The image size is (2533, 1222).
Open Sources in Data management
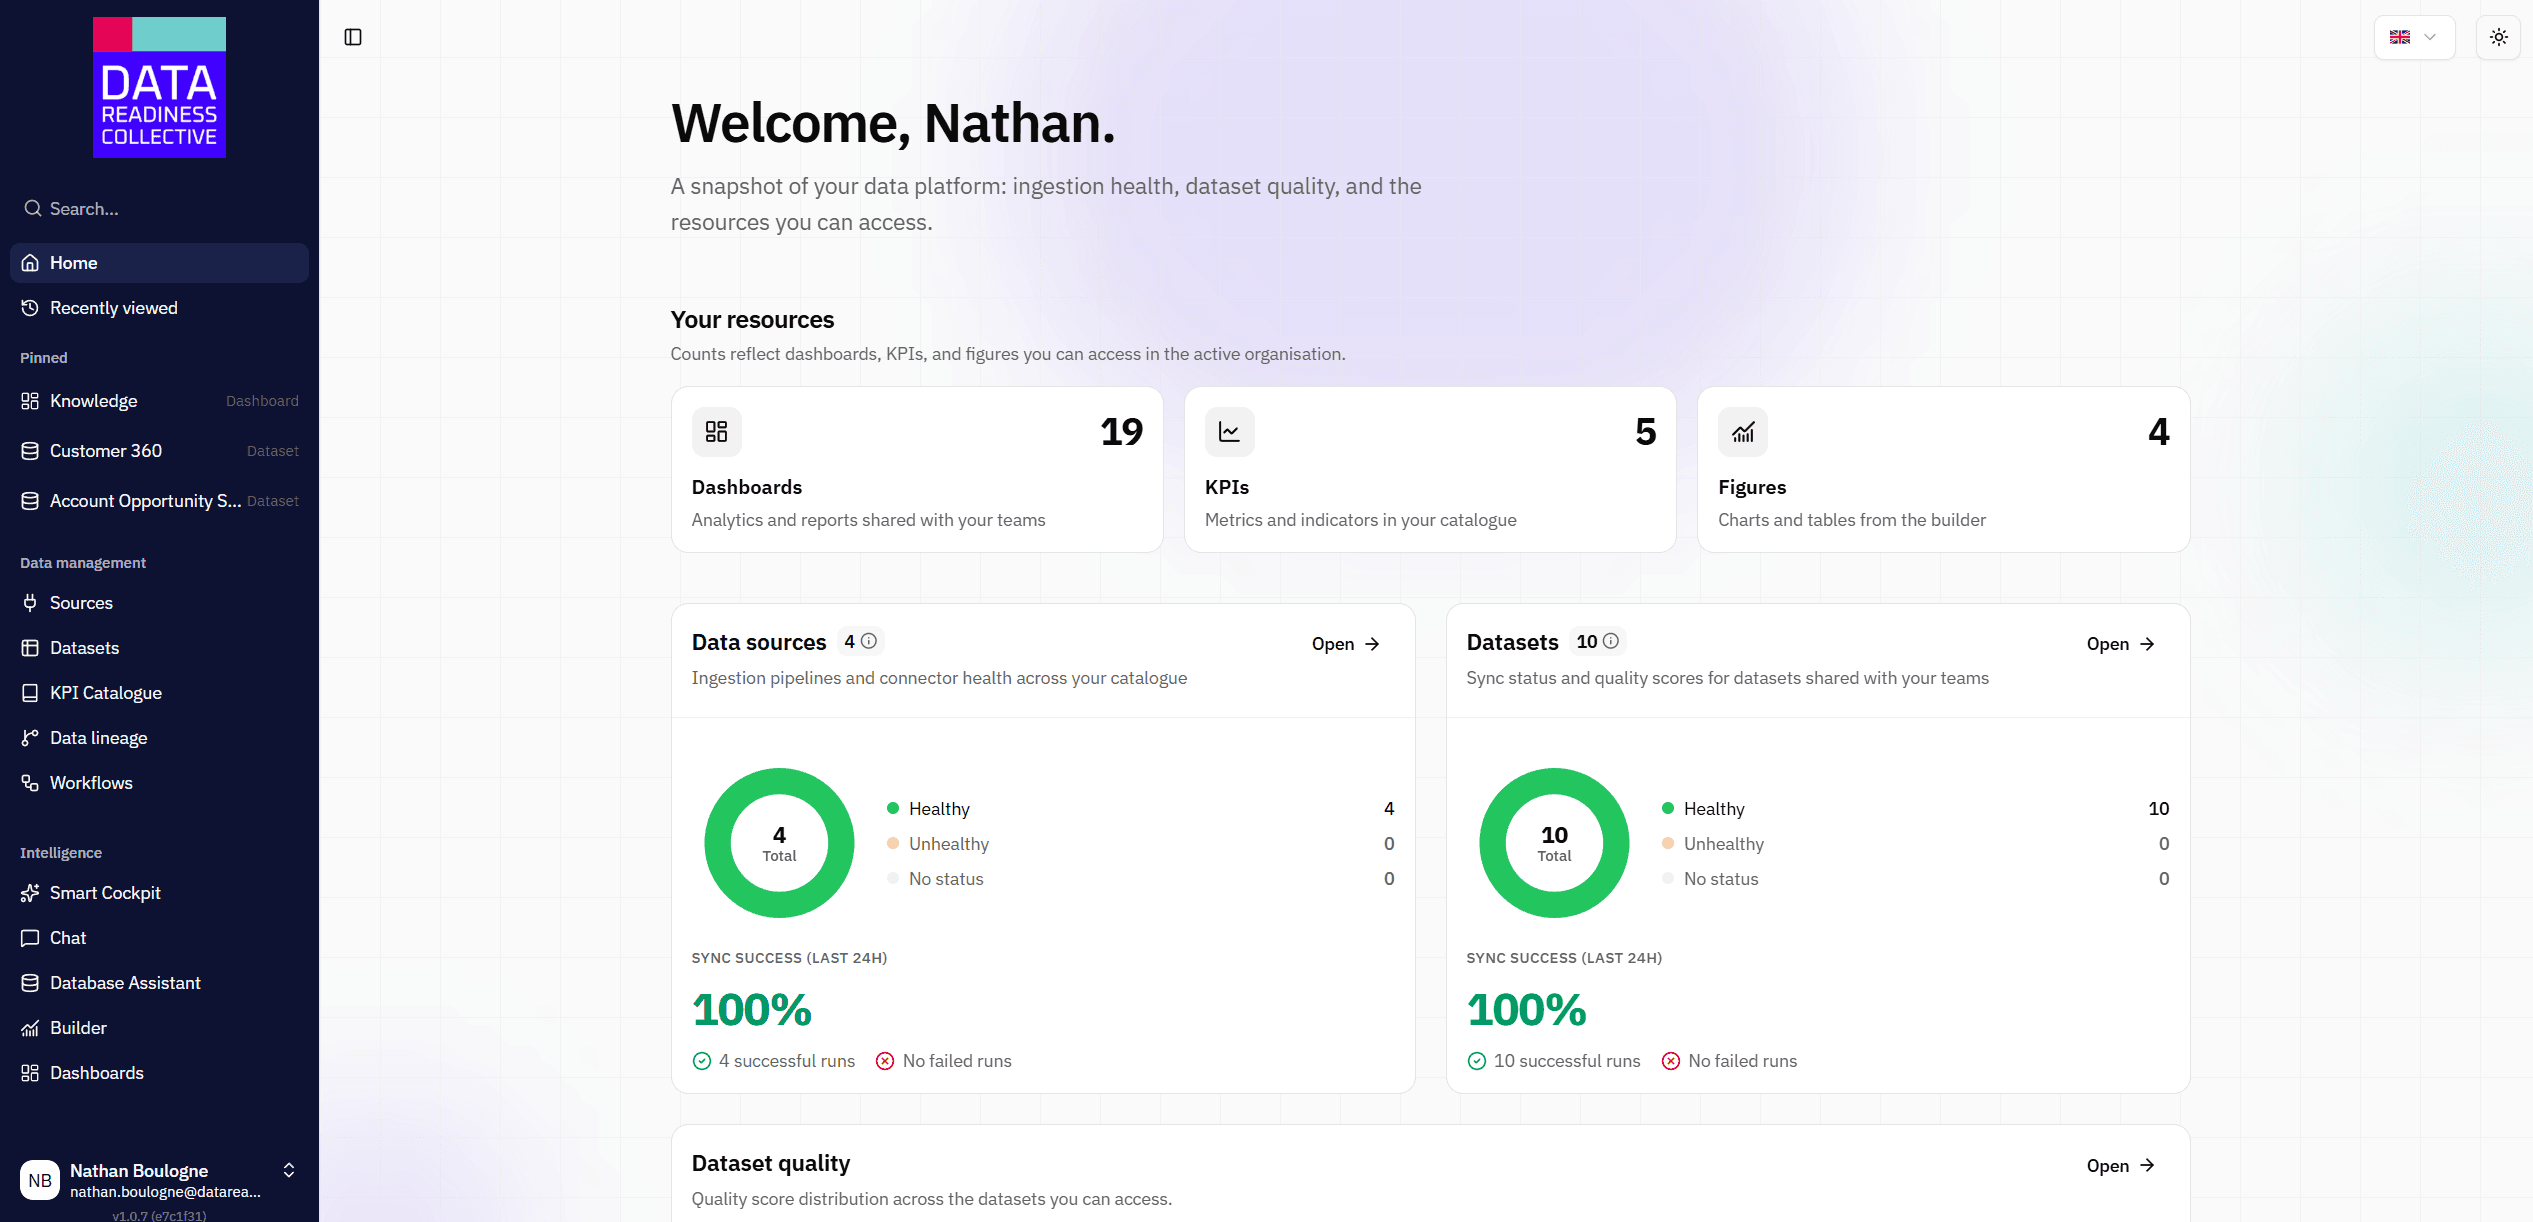[x=159, y=603]
